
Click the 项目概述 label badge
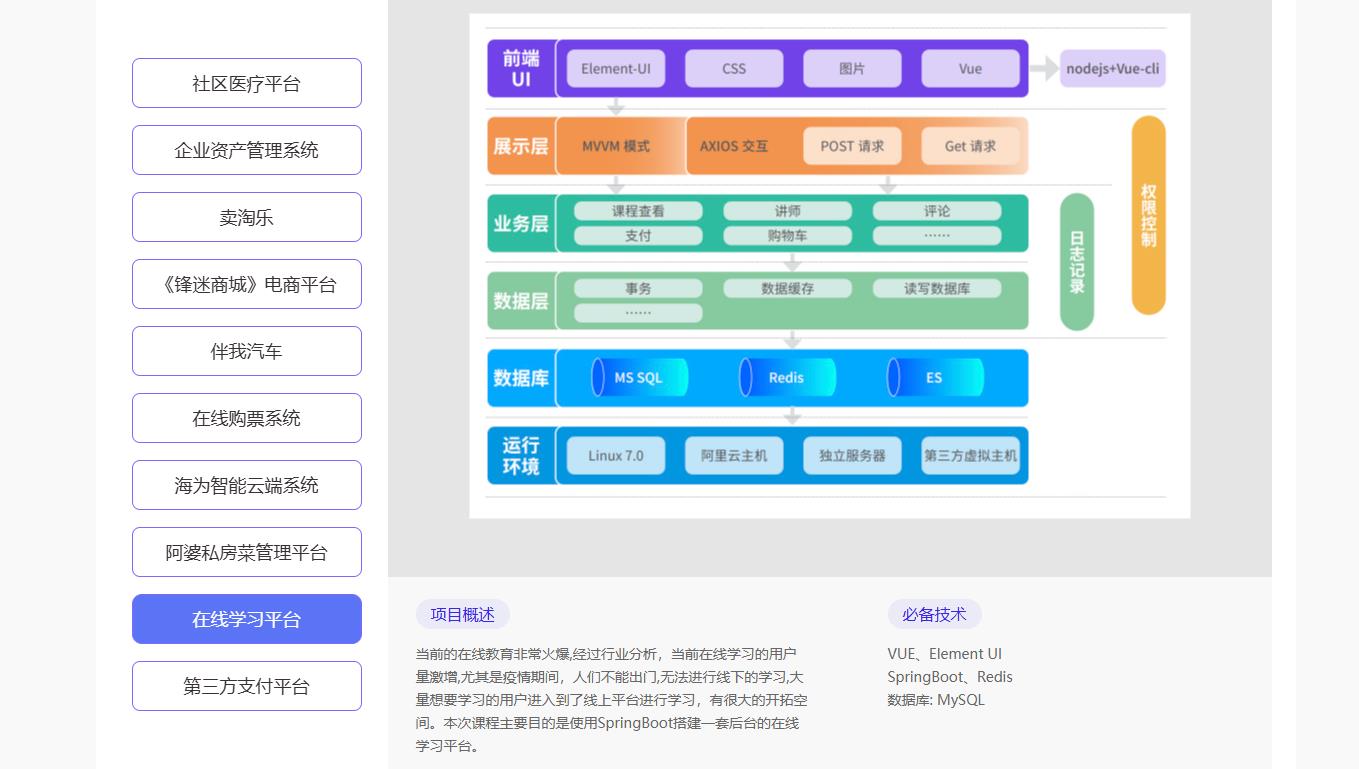coord(462,614)
